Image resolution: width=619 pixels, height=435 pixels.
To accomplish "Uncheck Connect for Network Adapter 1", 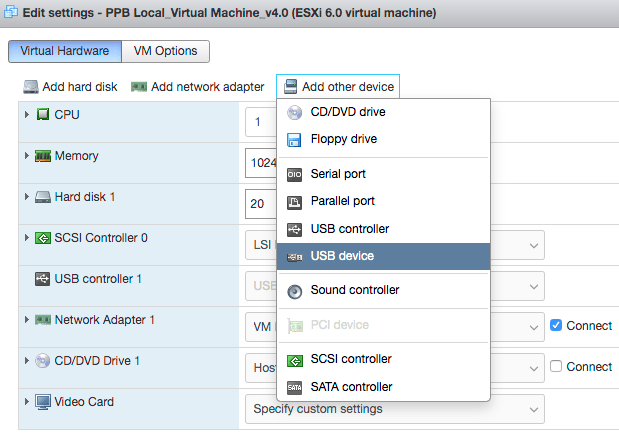I will point(557,325).
